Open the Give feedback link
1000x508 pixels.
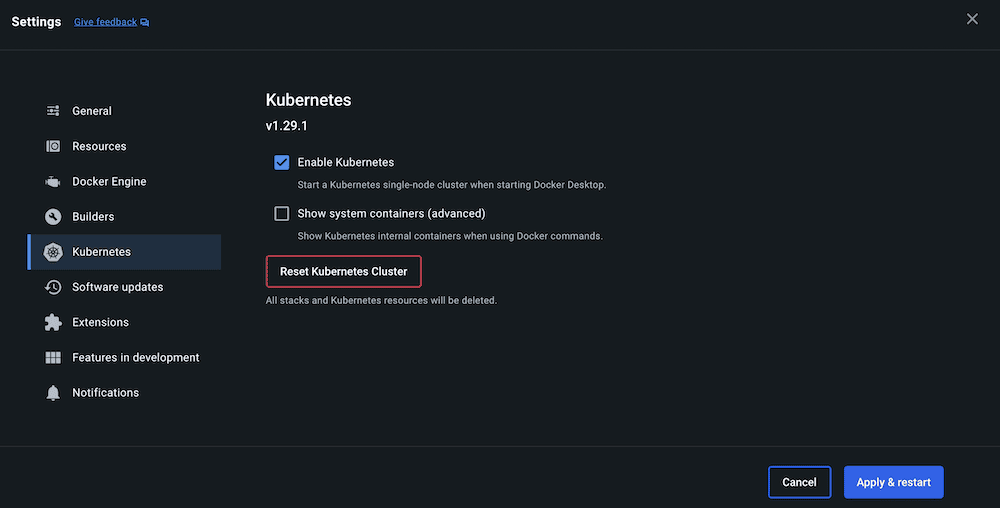[105, 22]
